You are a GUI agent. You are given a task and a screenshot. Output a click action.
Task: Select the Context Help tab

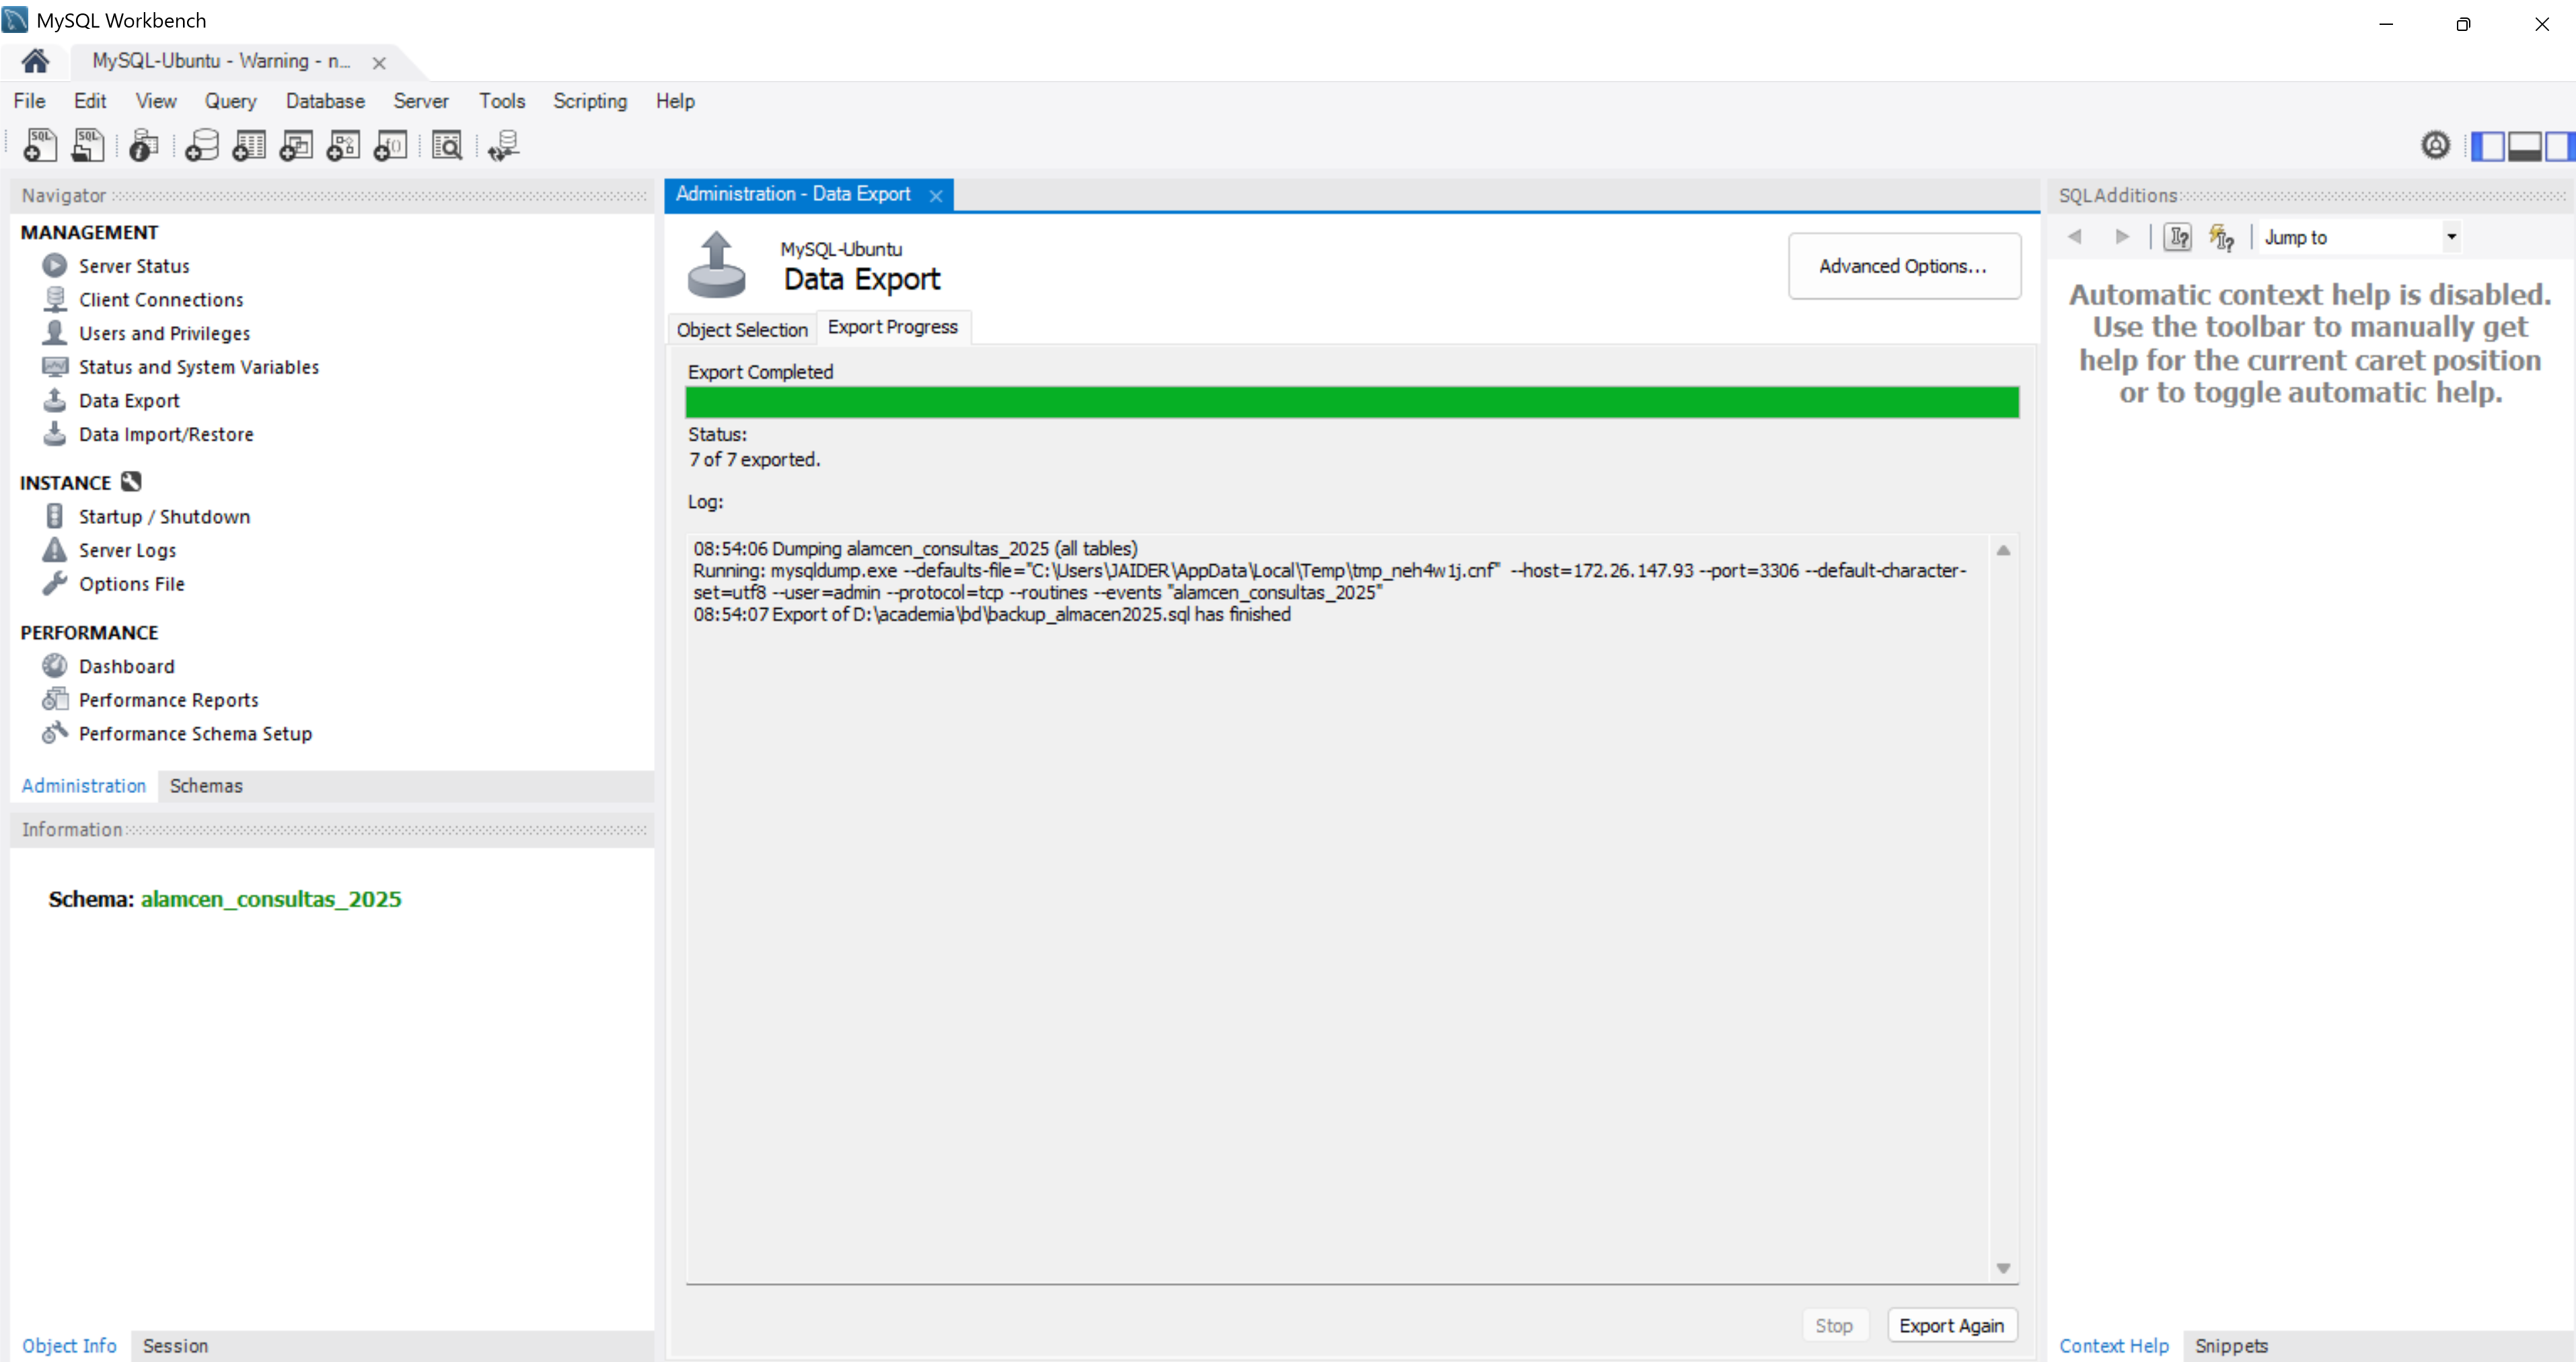[2113, 1346]
